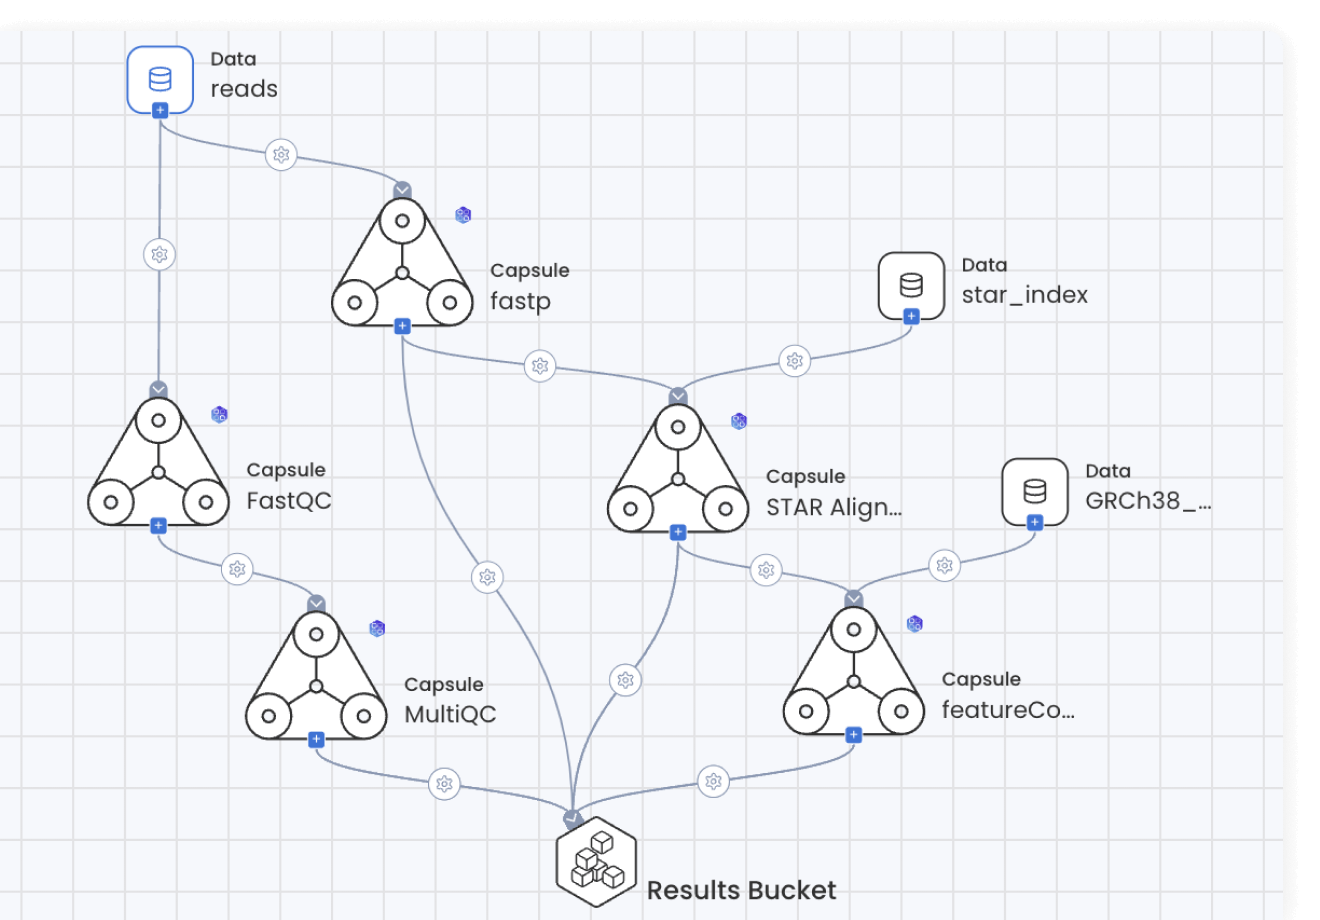1320x920 pixels.
Task: Click the purple badge beside featureCounts capsule
Action: [914, 623]
